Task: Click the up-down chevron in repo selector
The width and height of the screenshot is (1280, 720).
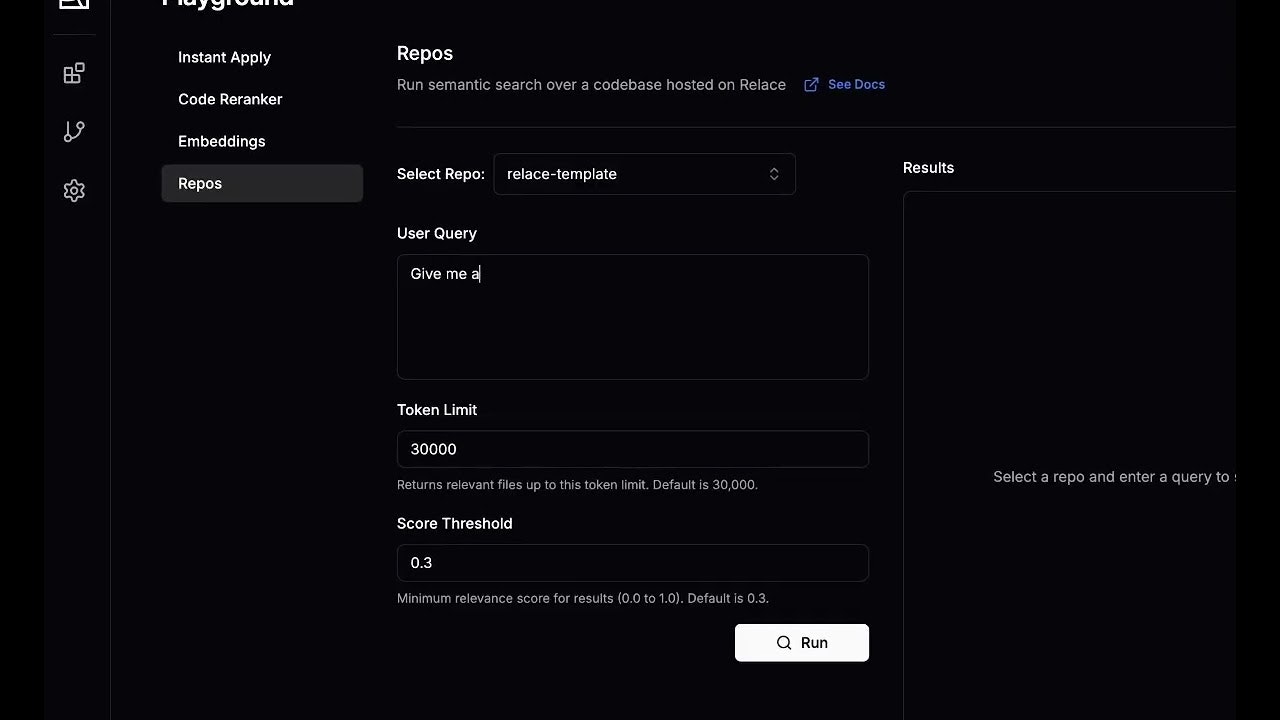Action: click(x=774, y=174)
